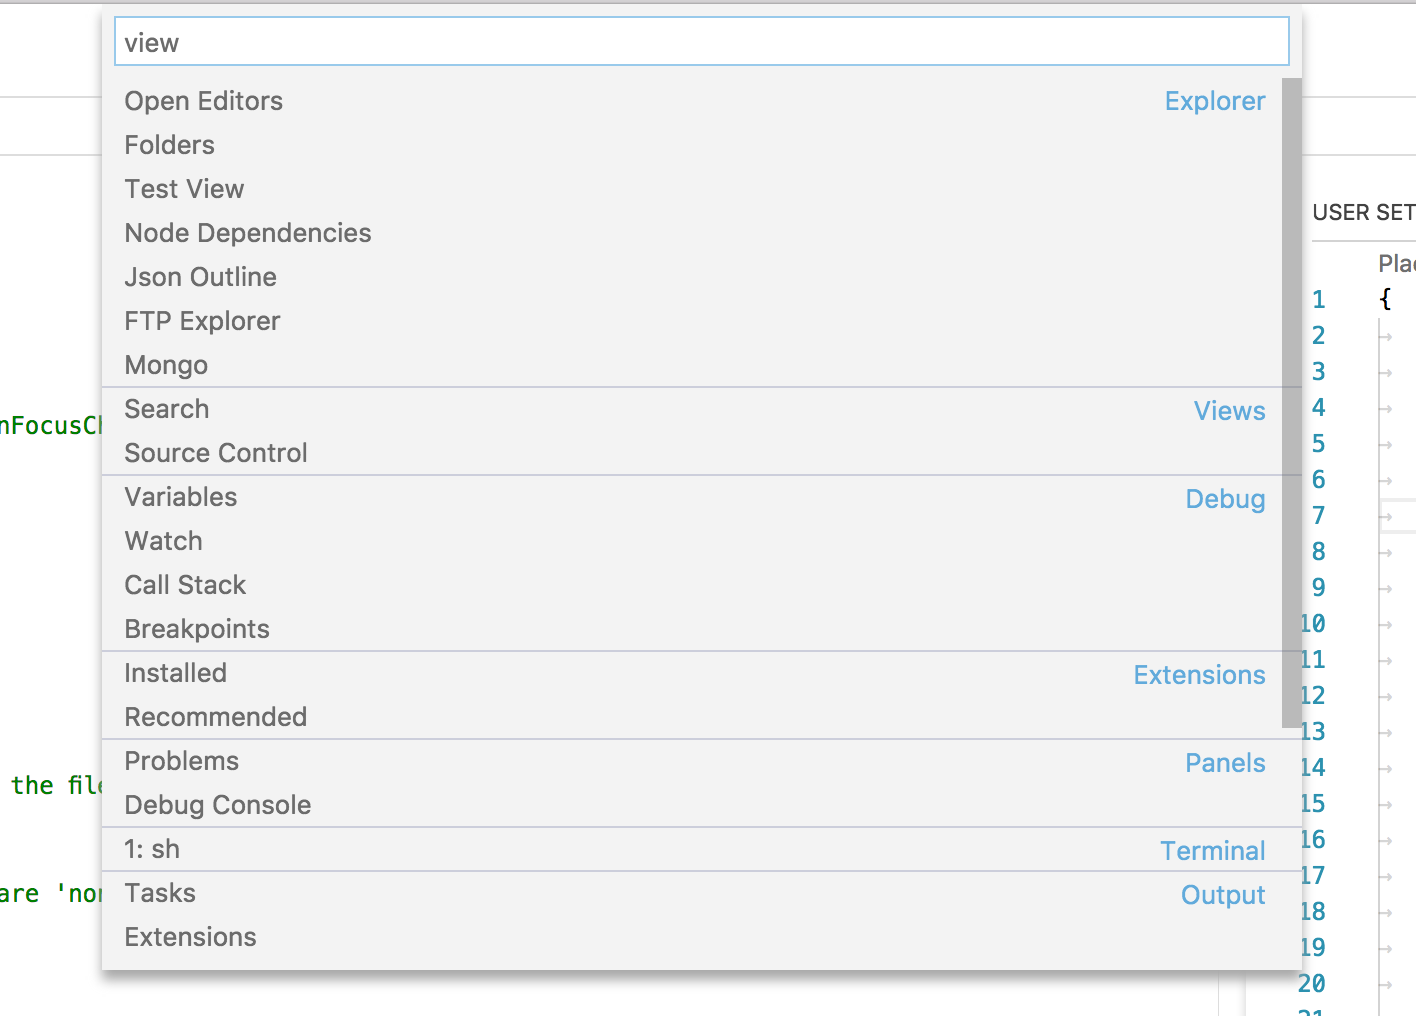Image resolution: width=1416 pixels, height=1016 pixels.
Task: Click the view search input field
Action: pos(700,41)
